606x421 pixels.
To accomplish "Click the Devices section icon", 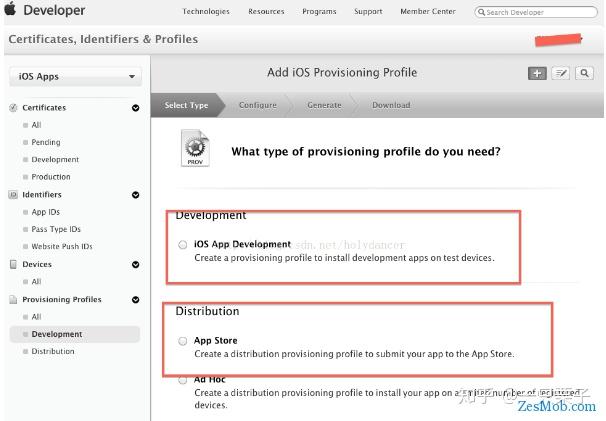I will pos(13,264).
